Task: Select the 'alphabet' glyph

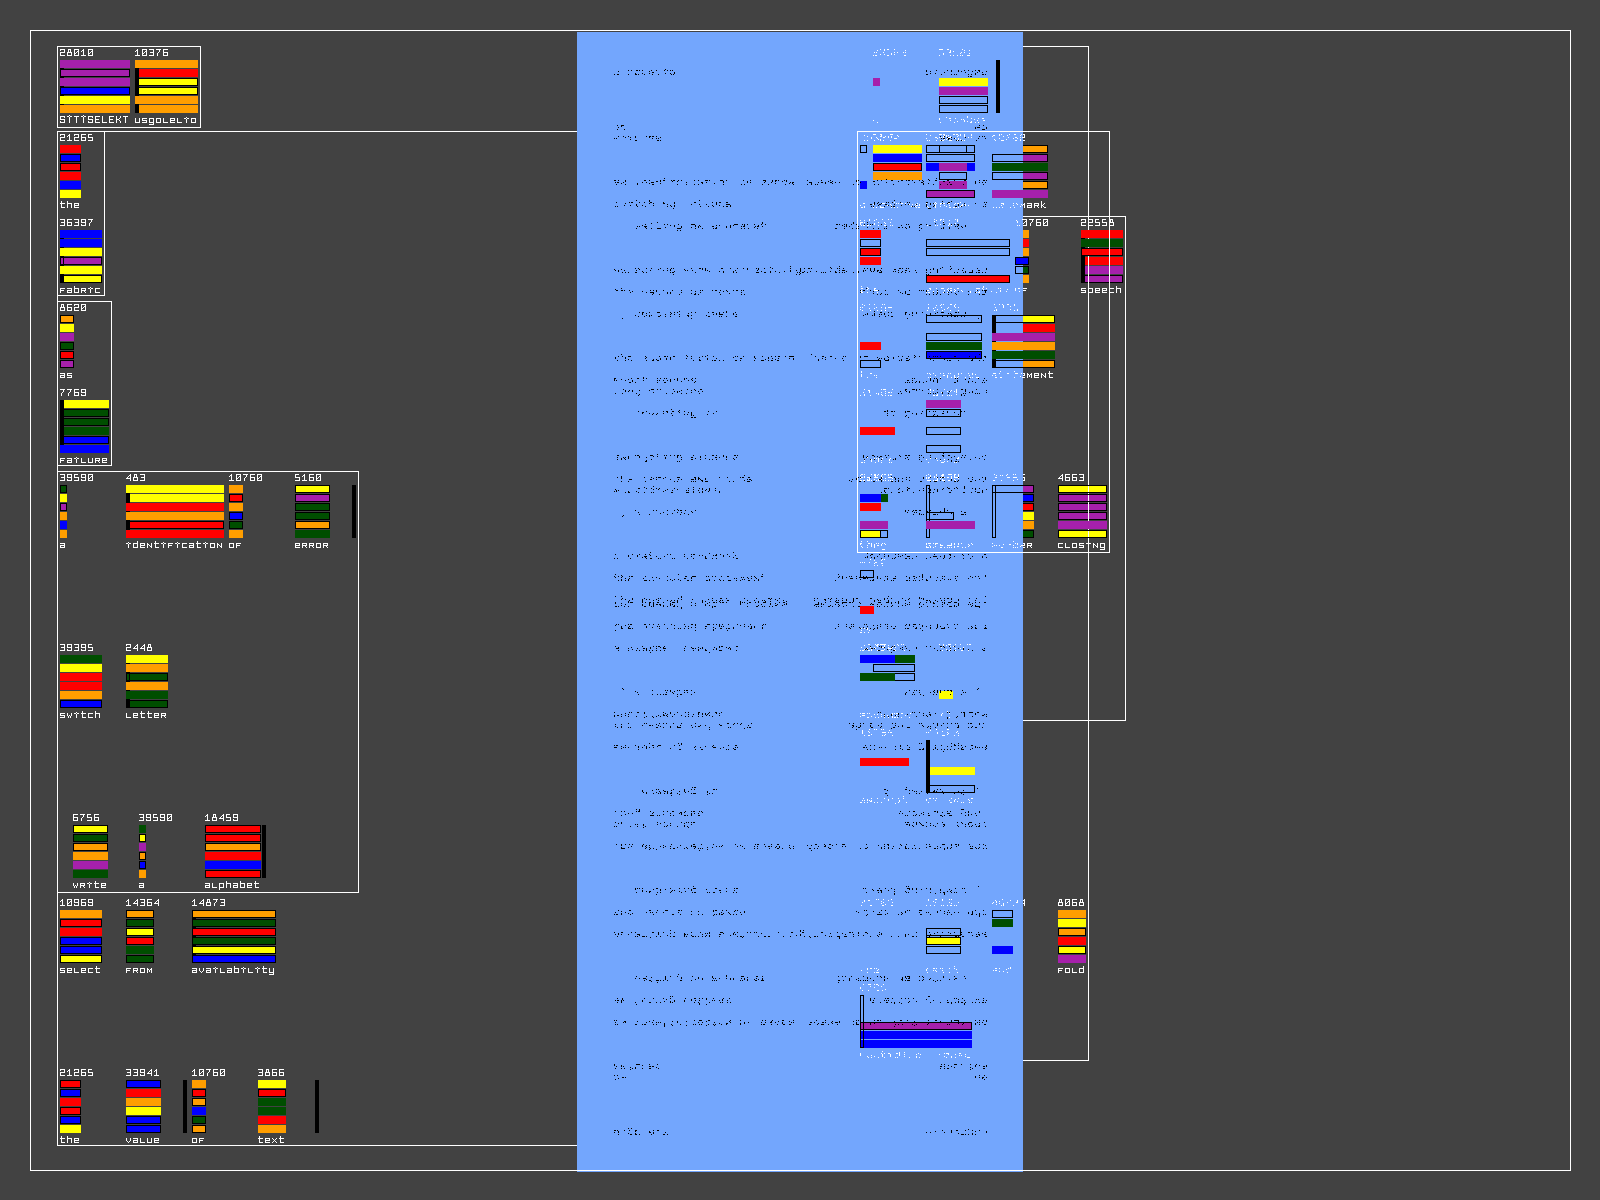Action: (233, 852)
